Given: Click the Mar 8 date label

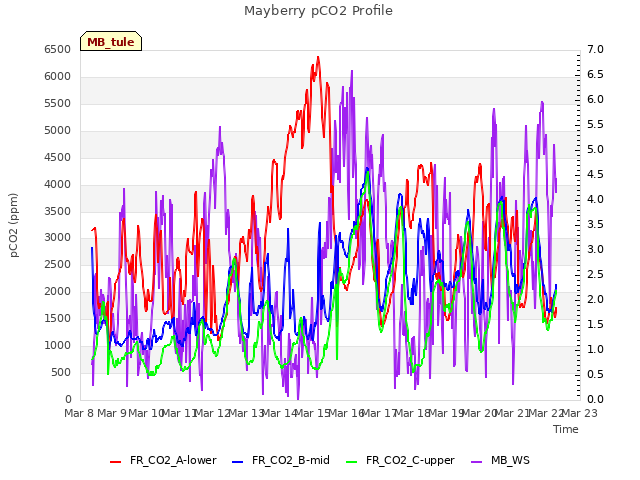Looking at the screenshot, I should 79,413.
